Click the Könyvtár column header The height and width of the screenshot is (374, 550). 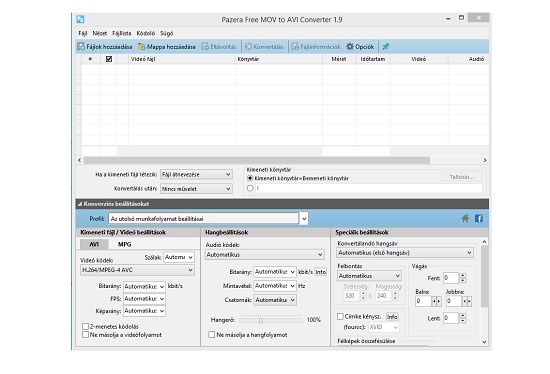(x=279, y=59)
